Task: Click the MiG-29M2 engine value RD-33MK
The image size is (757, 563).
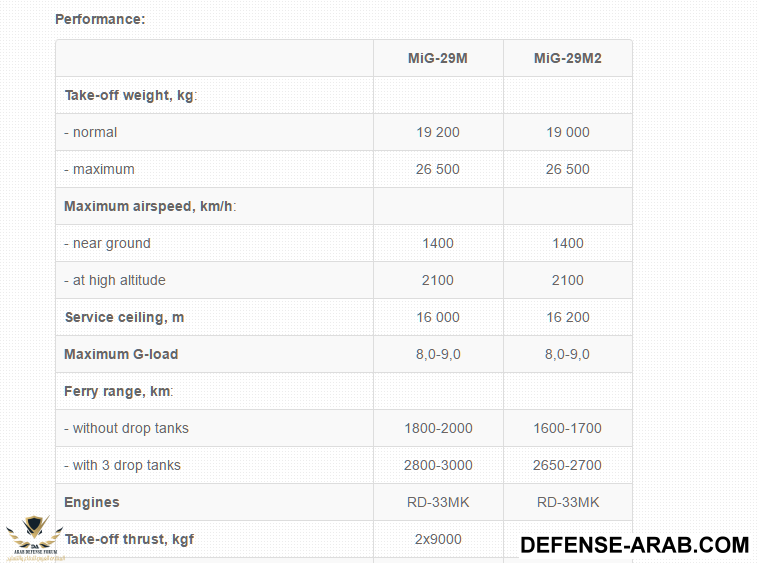Action: click(x=568, y=502)
